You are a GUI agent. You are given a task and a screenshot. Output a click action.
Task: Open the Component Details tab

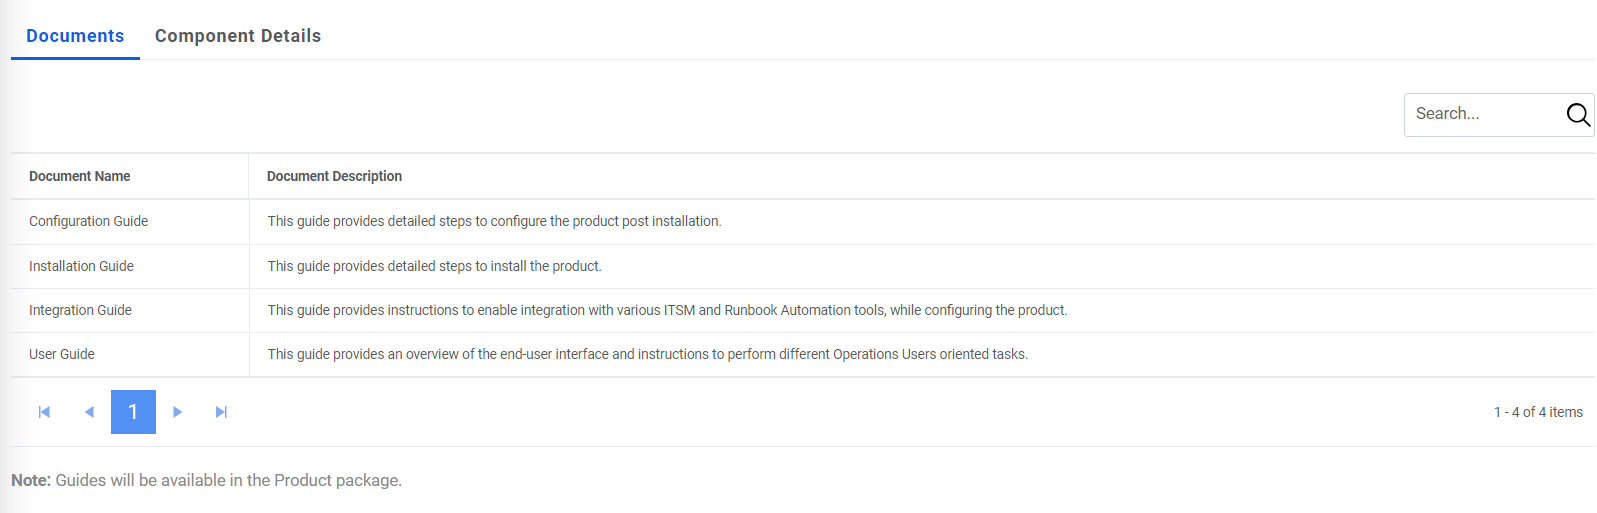point(238,36)
